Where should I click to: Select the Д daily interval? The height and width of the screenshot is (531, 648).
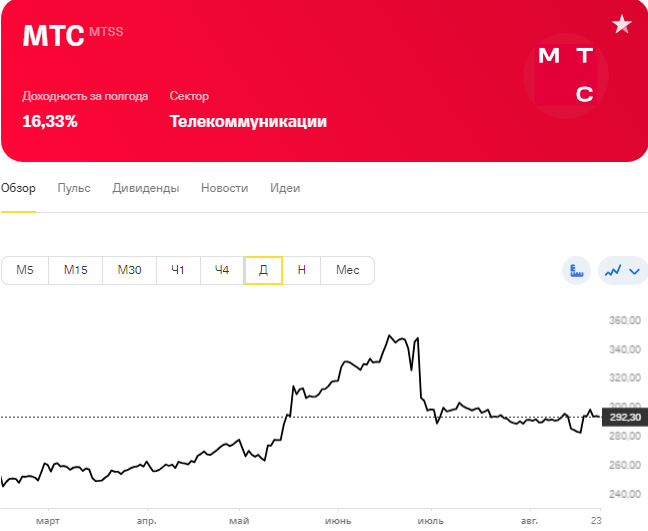coord(263,270)
